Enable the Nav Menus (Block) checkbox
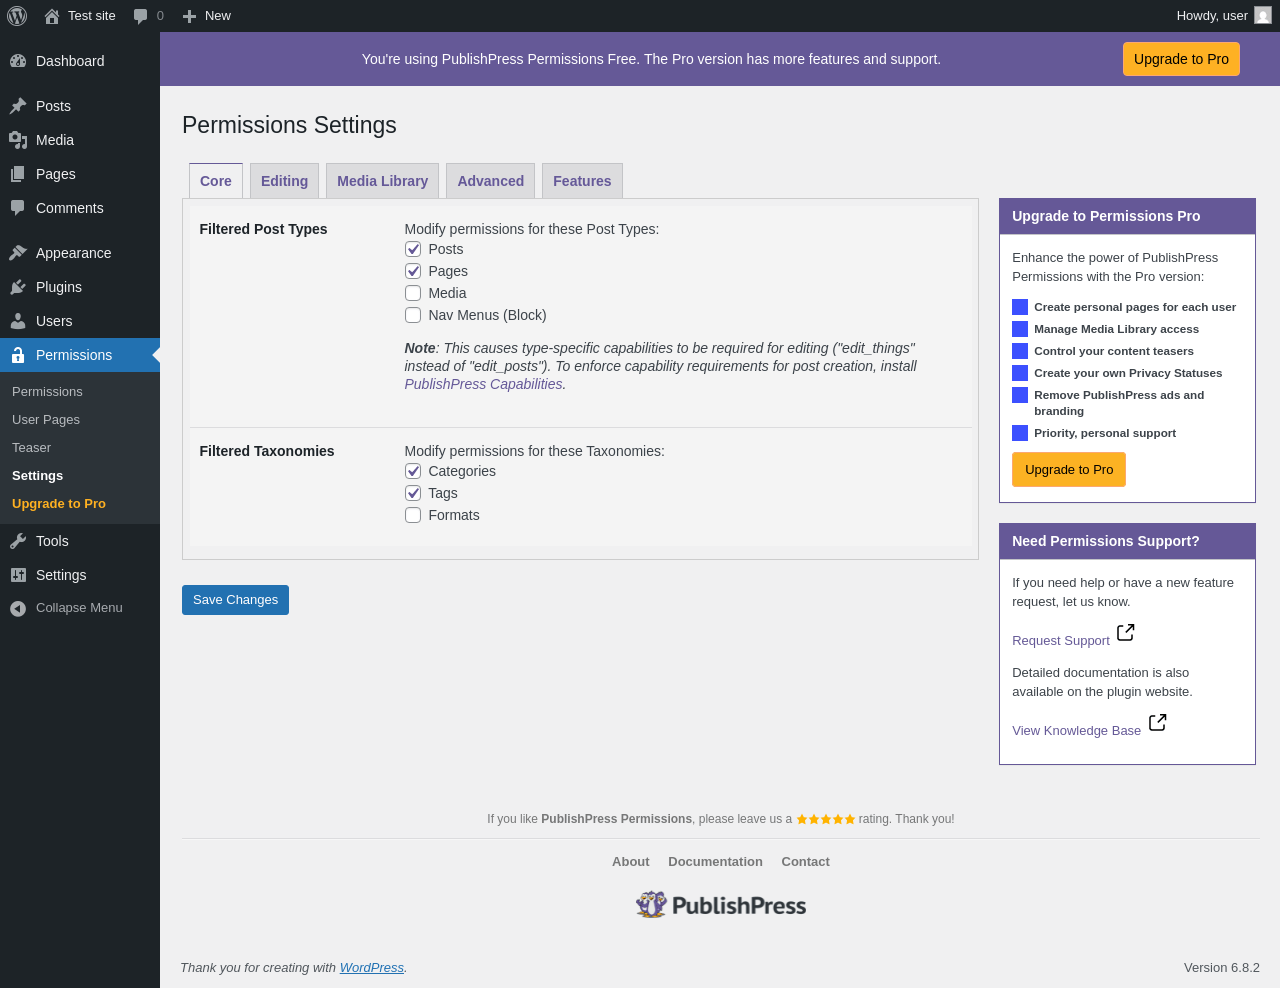 tap(413, 315)
